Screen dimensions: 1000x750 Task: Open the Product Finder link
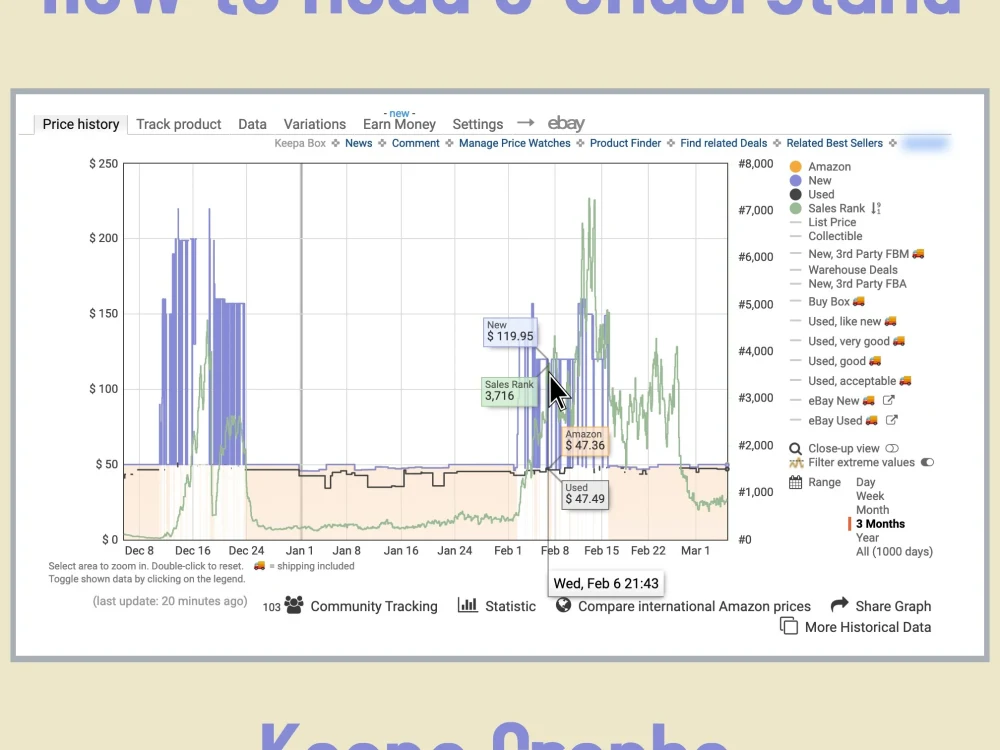pos(625,143)
